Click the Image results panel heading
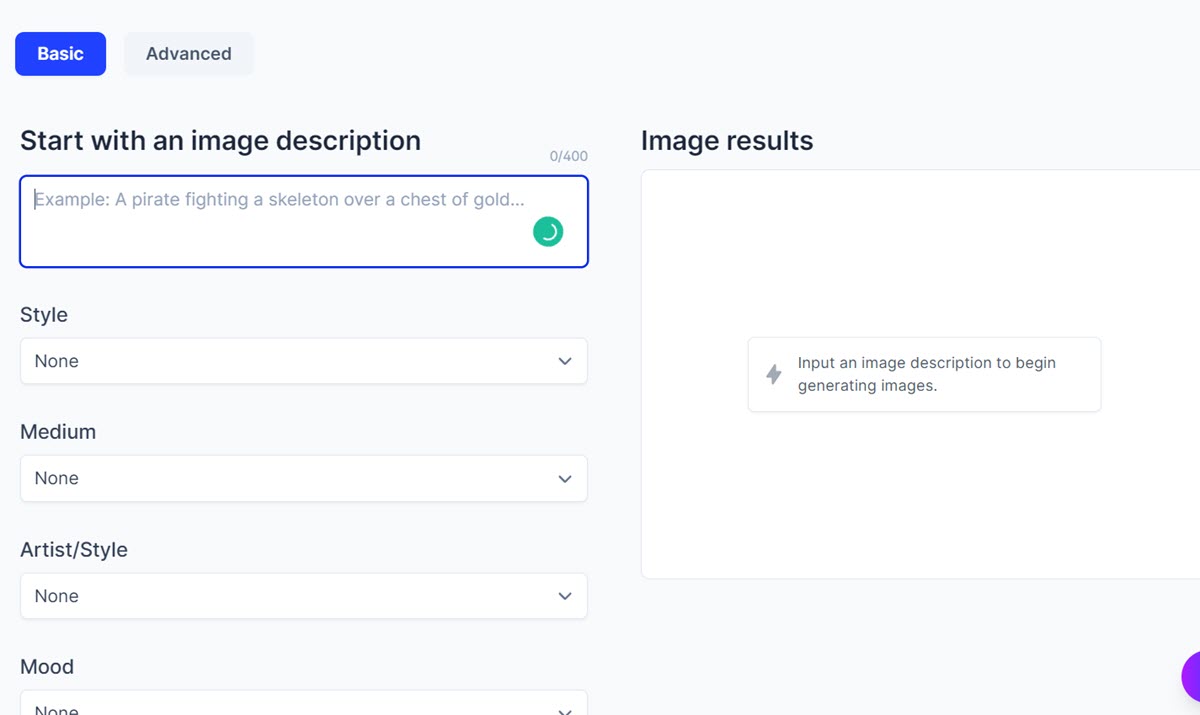 pos(727,141)
